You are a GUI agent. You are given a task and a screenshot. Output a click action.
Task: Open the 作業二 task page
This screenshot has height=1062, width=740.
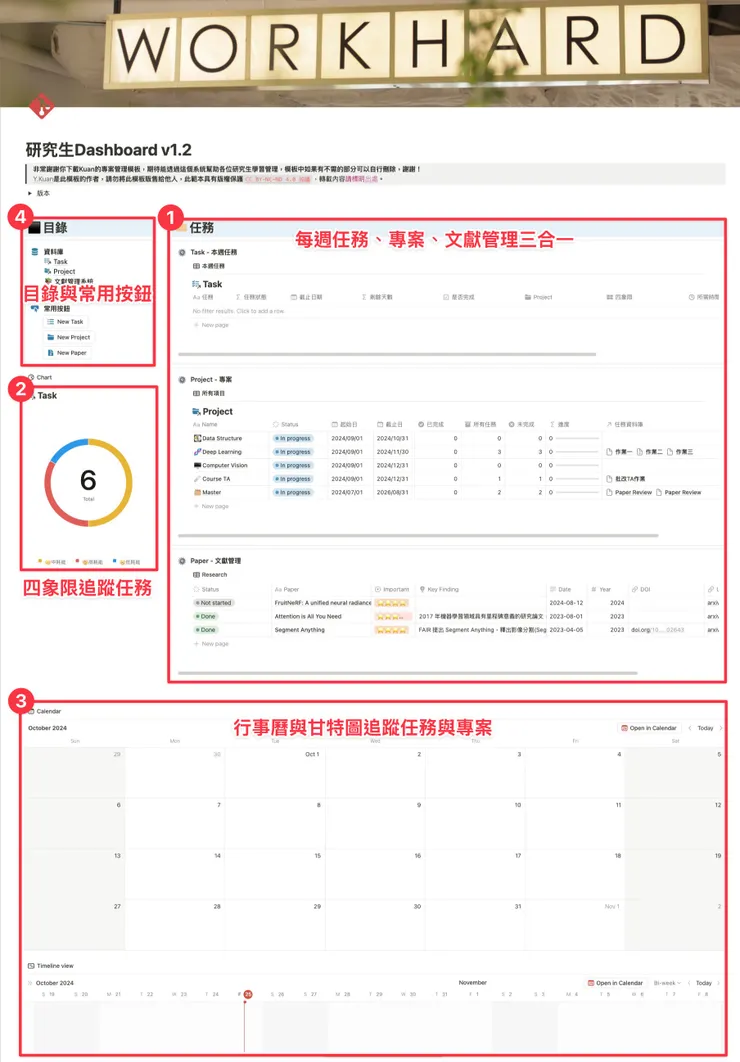tap(649, 452)
